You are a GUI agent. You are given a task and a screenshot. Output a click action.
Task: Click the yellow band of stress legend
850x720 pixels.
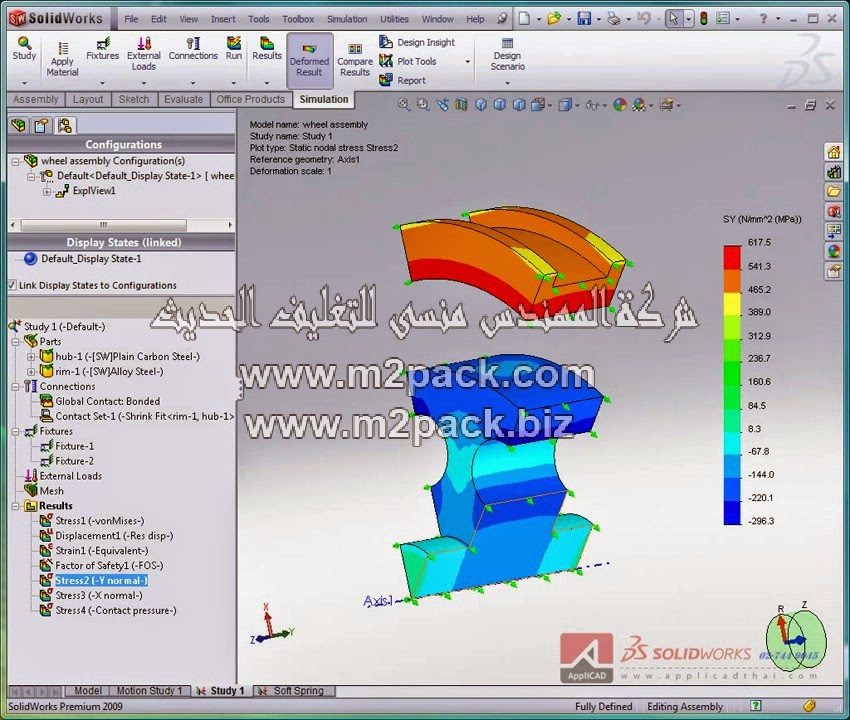point(732,304)
